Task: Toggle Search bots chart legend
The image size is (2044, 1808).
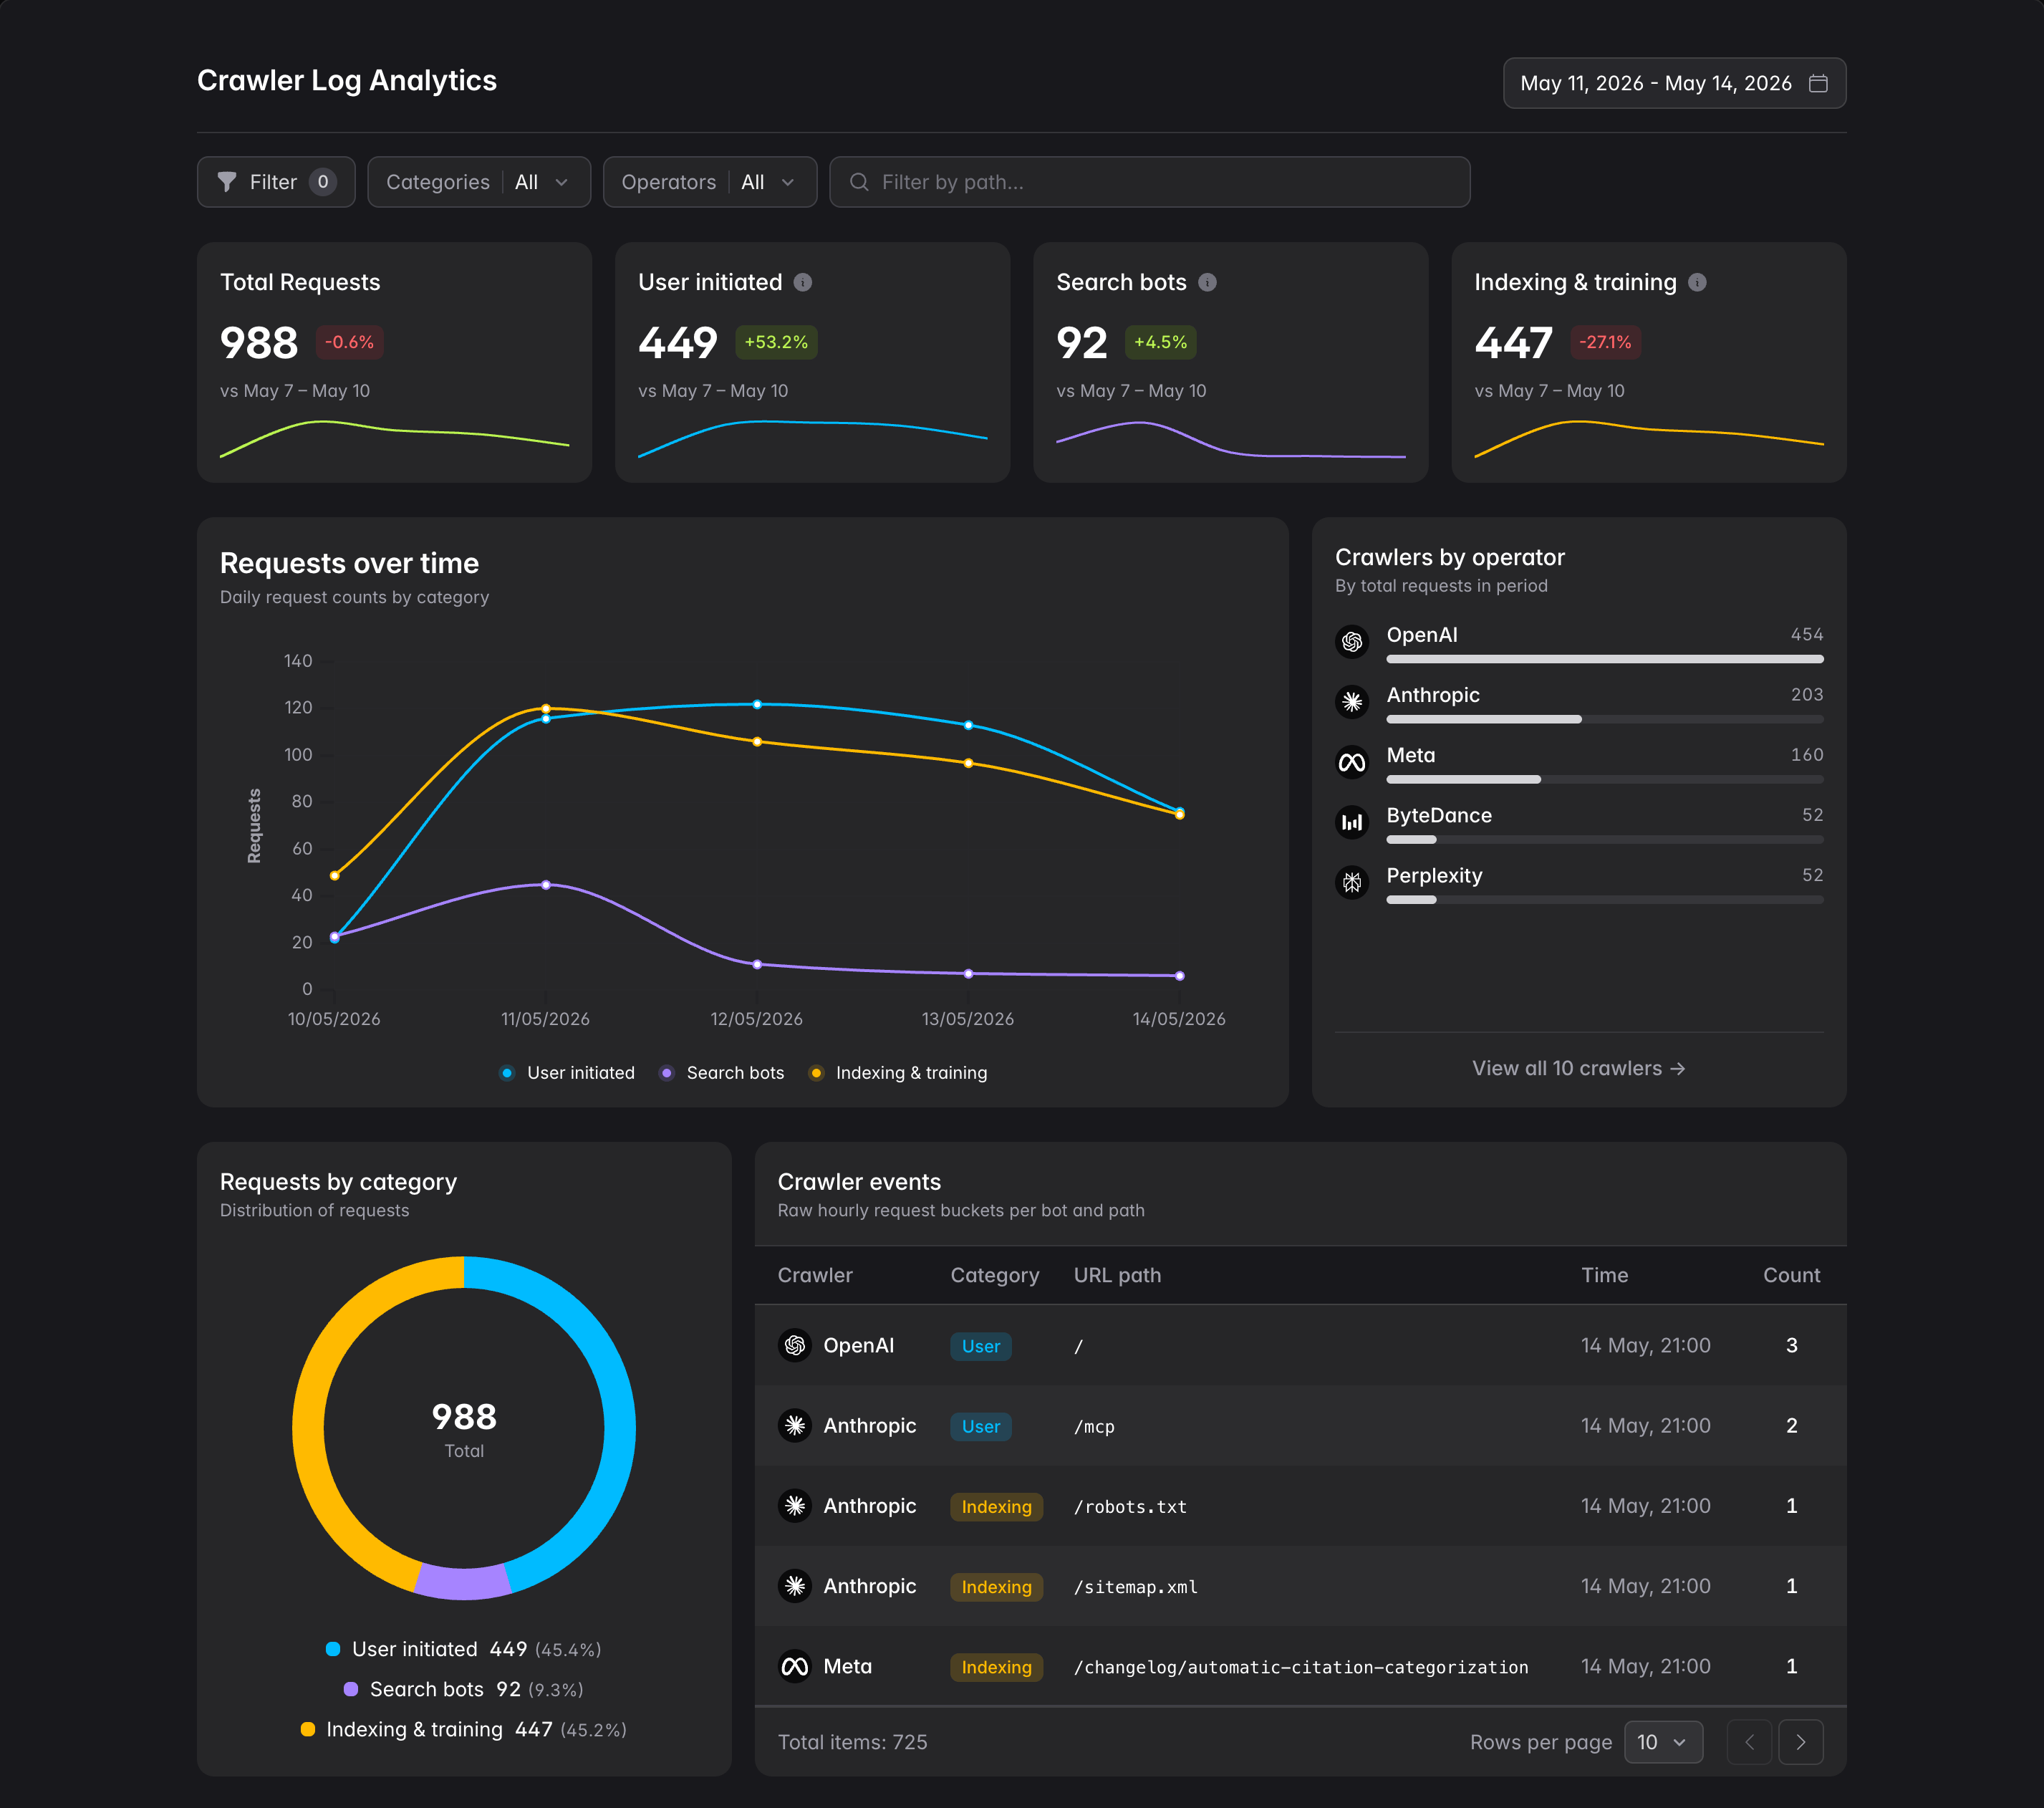Action: pyautogui.click(x=722, y=1073)
